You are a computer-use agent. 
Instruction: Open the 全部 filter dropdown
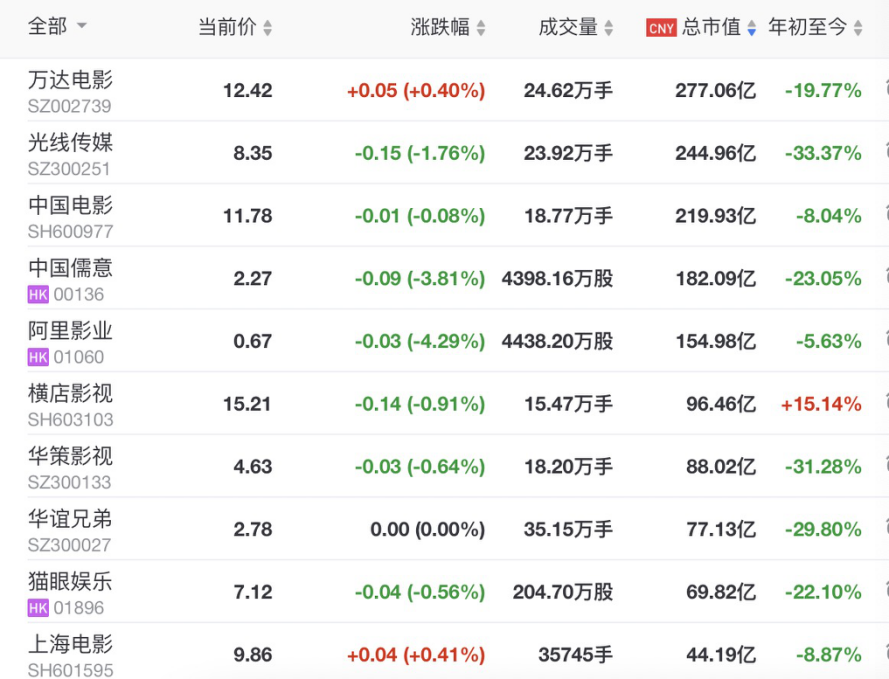click(x=81, y=27)
